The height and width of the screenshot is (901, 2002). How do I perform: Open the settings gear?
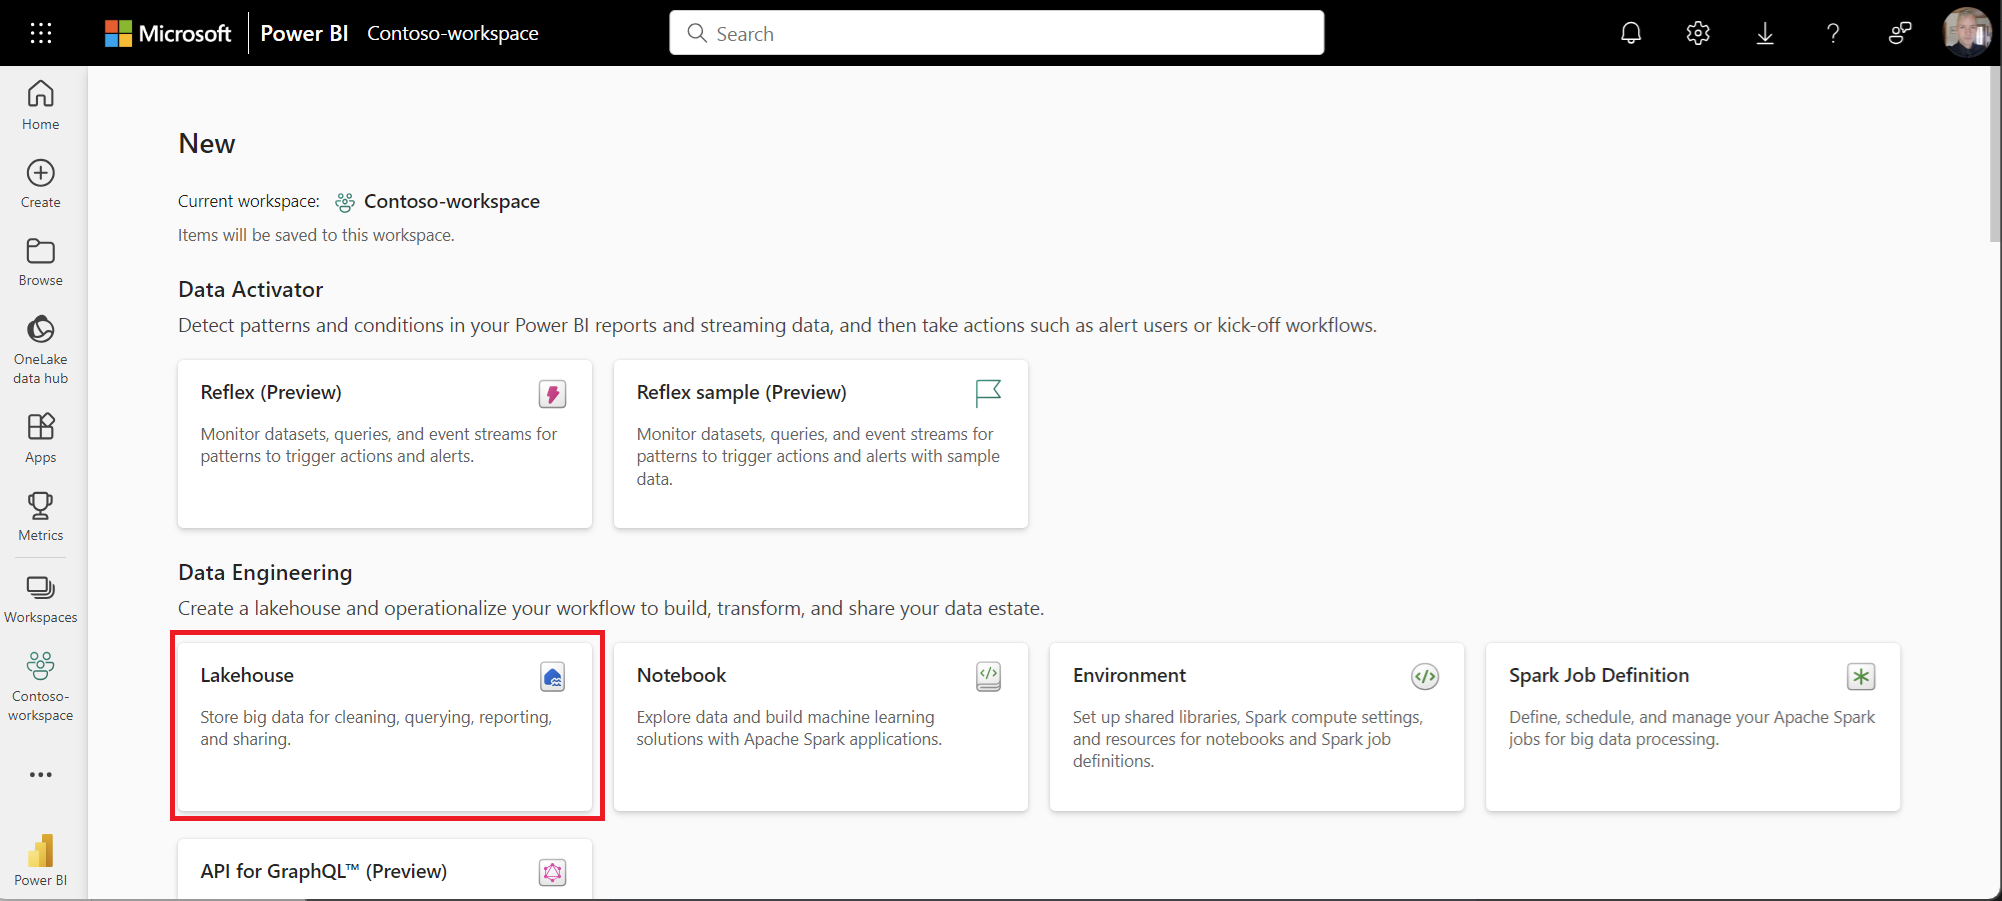coord(1698,33)
